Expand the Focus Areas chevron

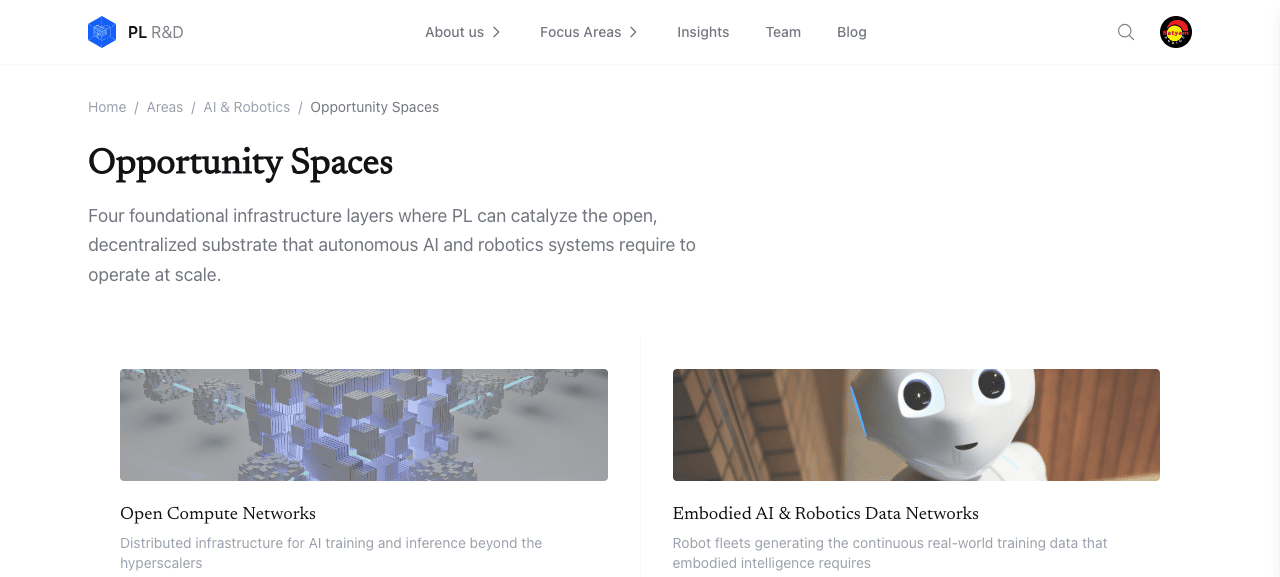click(x=633, y=32)
